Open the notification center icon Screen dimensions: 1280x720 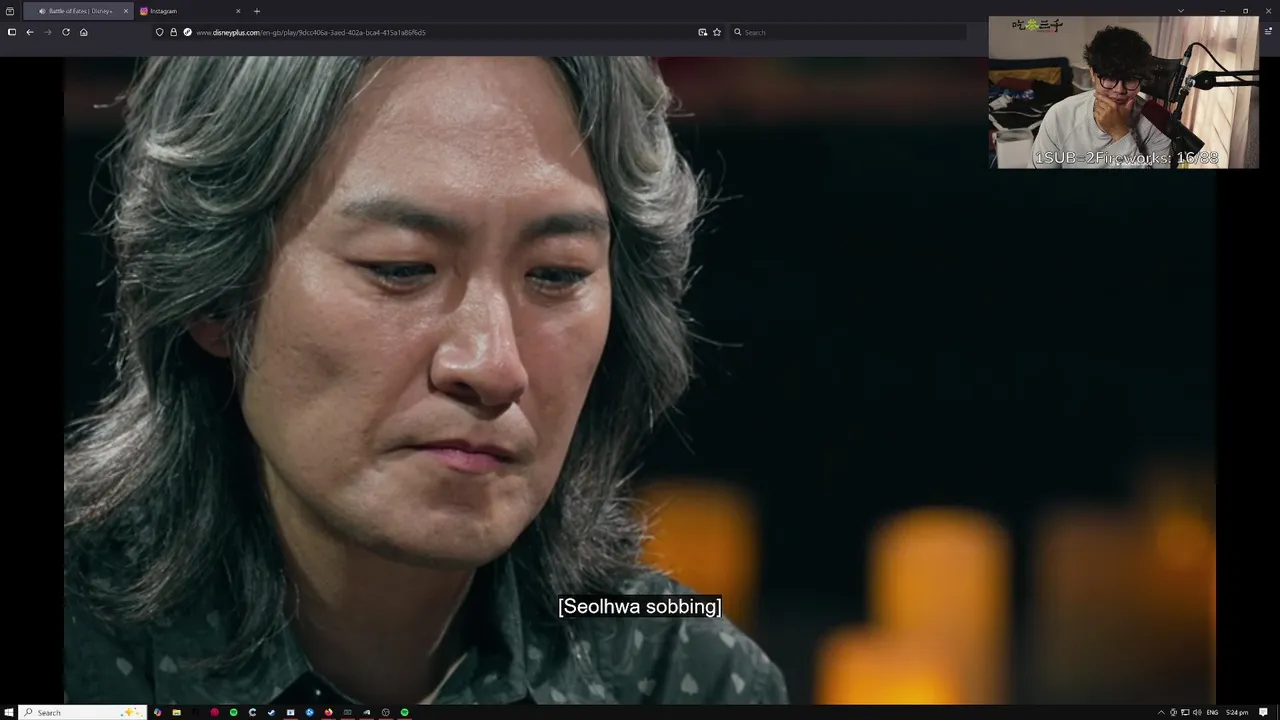pyautogui.click(x=1264, y=712)
